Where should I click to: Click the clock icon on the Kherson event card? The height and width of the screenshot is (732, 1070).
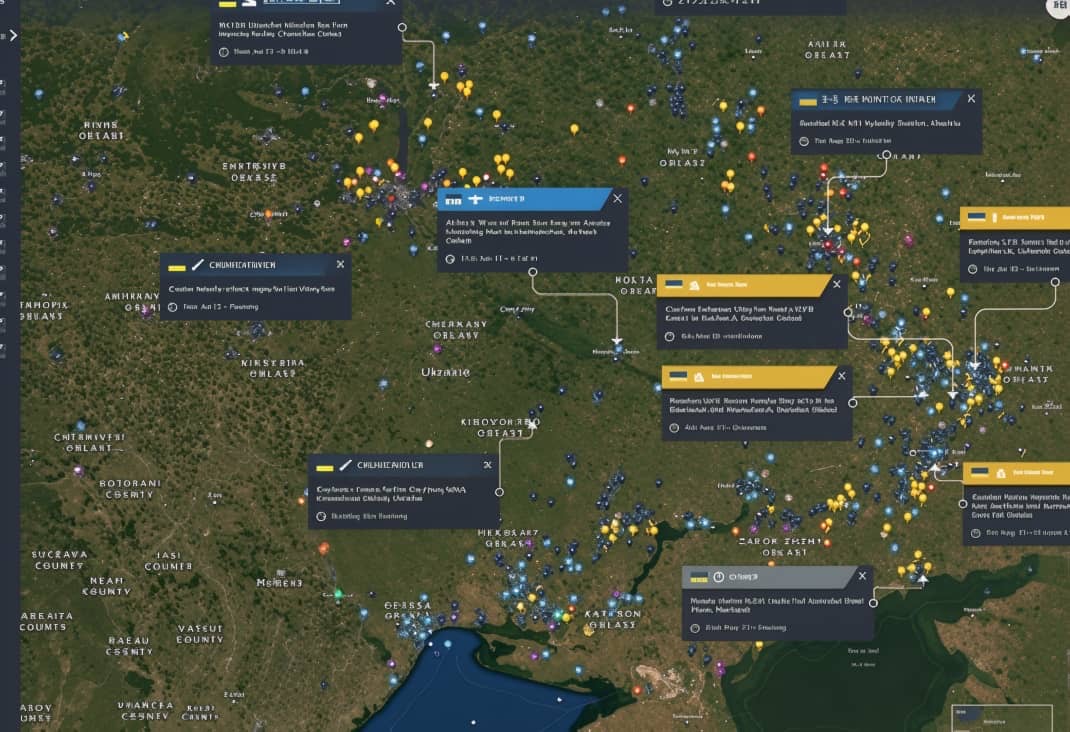coord(696,628)
